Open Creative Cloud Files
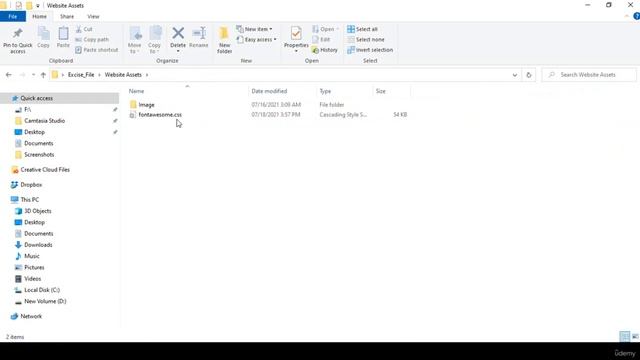Screen dimensions: 640x360 coord(45,169)
